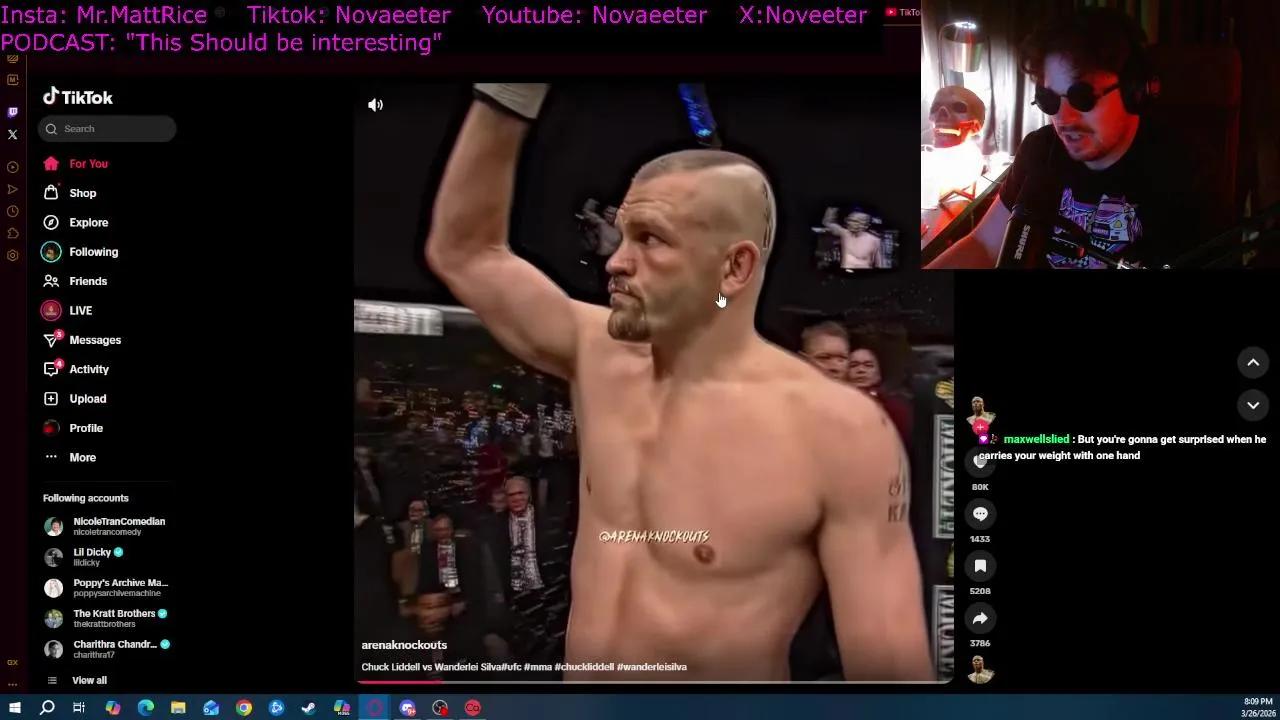This screenshot has height=720, width=1280.
Task: Click the share arrow icon
Action: [980, 618]
